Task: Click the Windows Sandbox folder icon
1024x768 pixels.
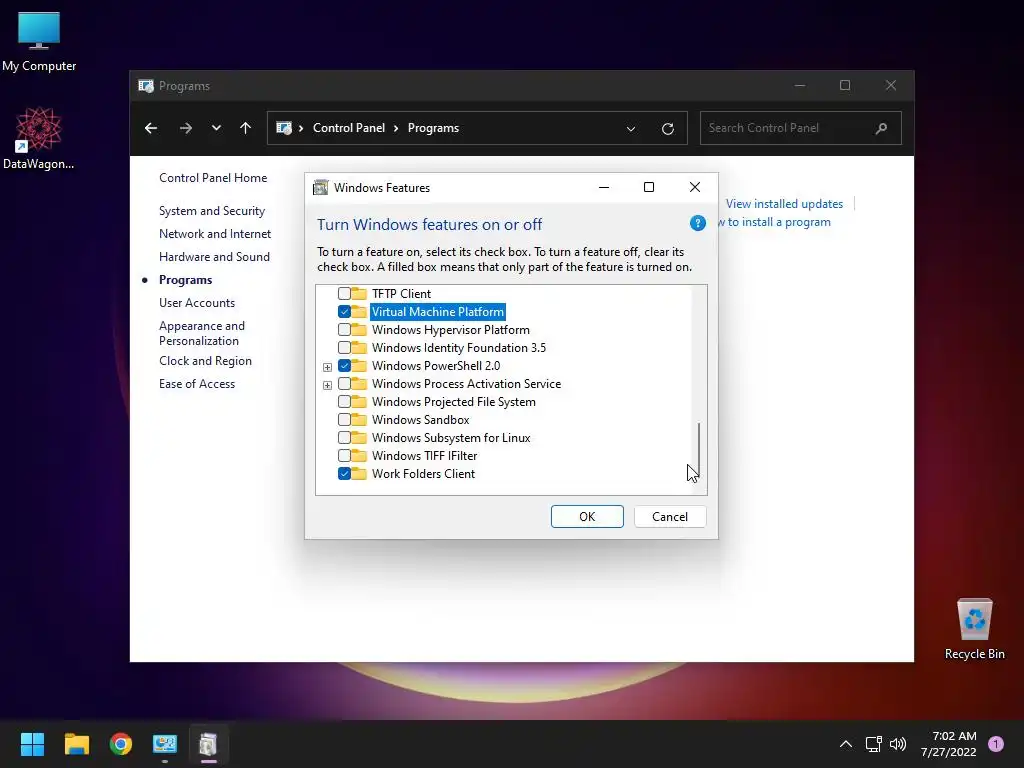Action: click(x=359, y=419)
